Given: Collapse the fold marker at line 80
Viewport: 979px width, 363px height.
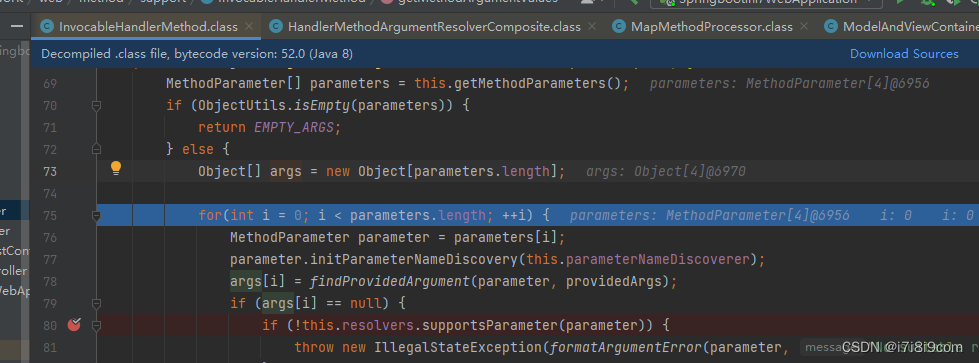Looking at the screenshot, I should [x=96, y=325].
